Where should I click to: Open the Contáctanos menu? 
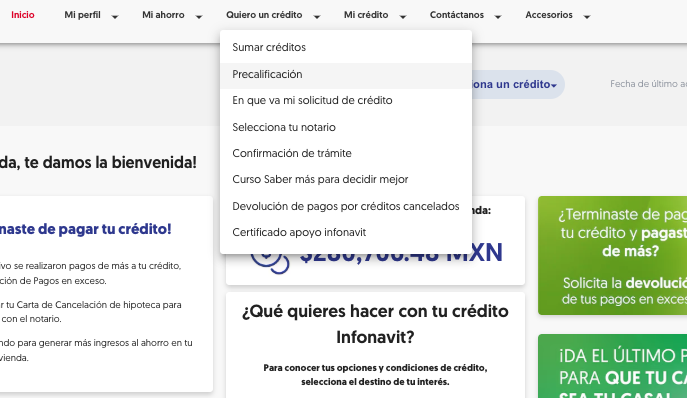coord(457,15)
